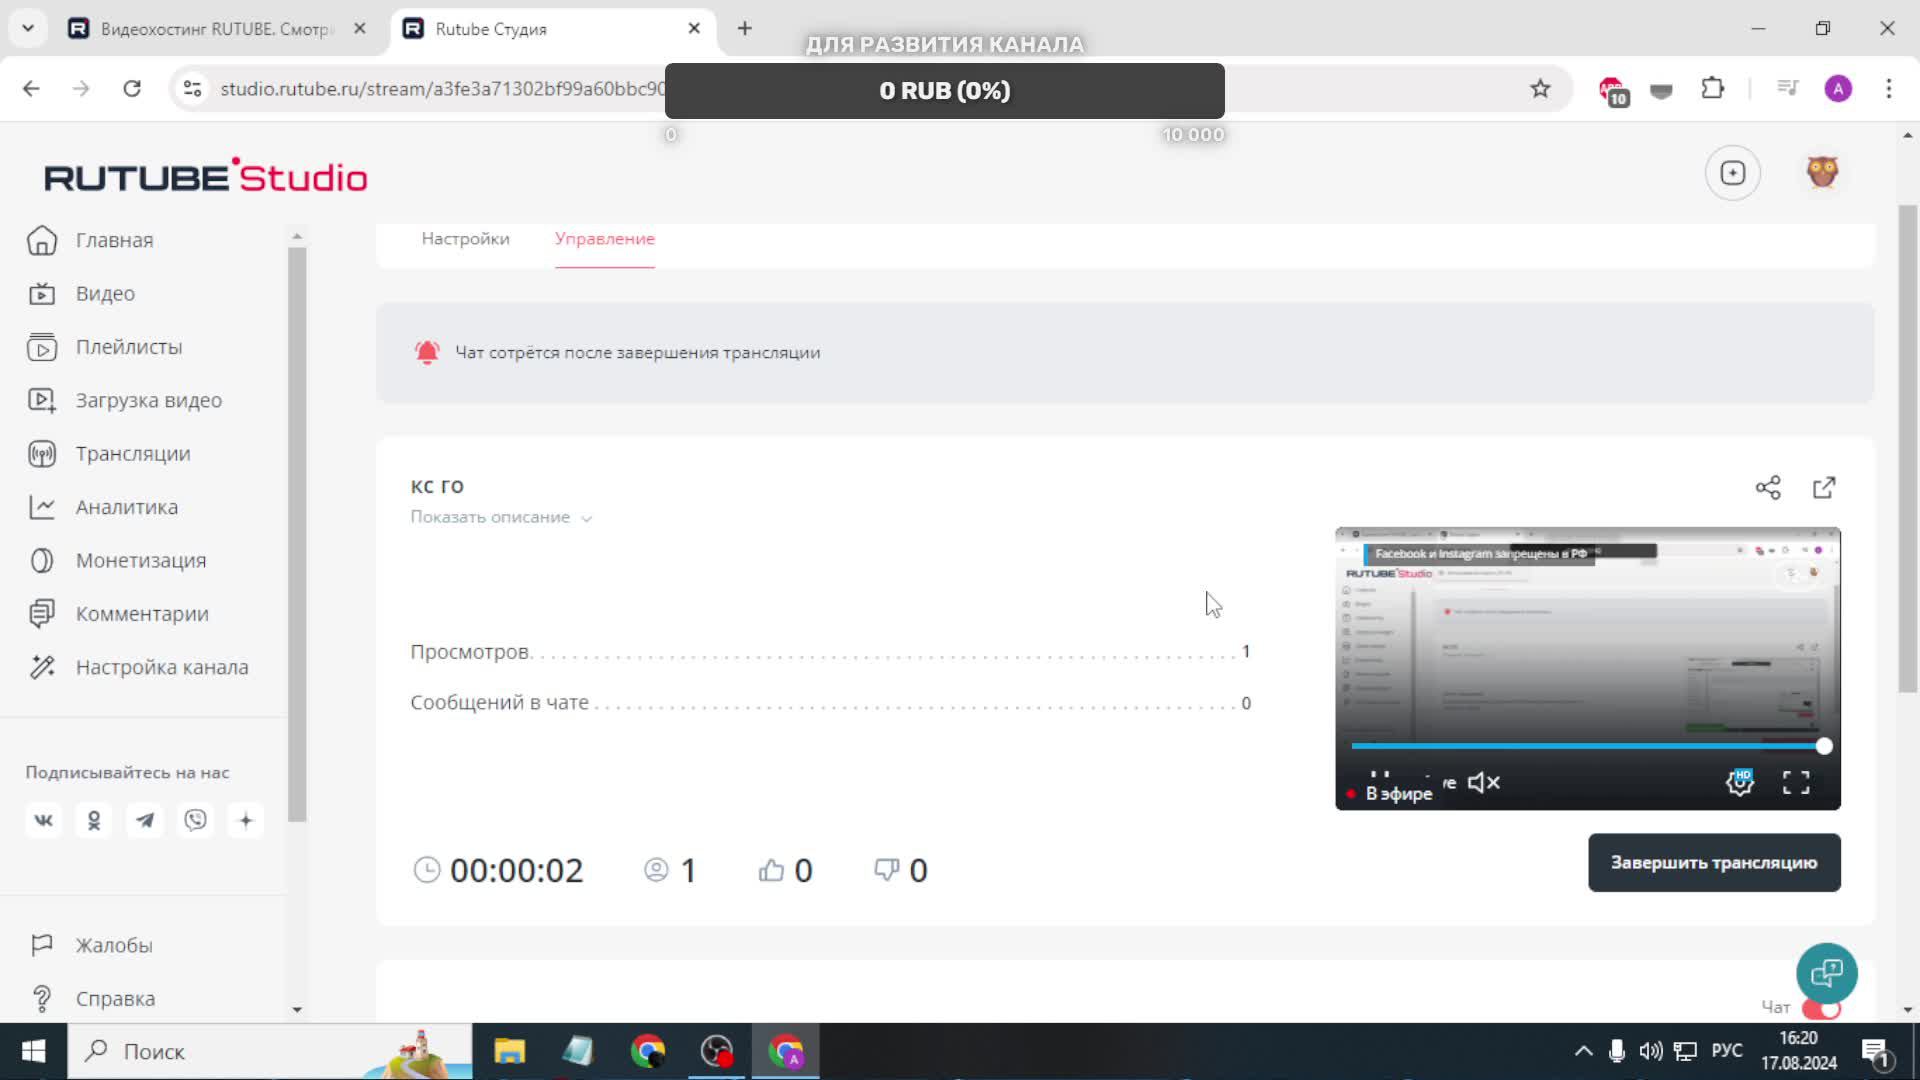Open the VK social link icon

(x=43, y=821)
